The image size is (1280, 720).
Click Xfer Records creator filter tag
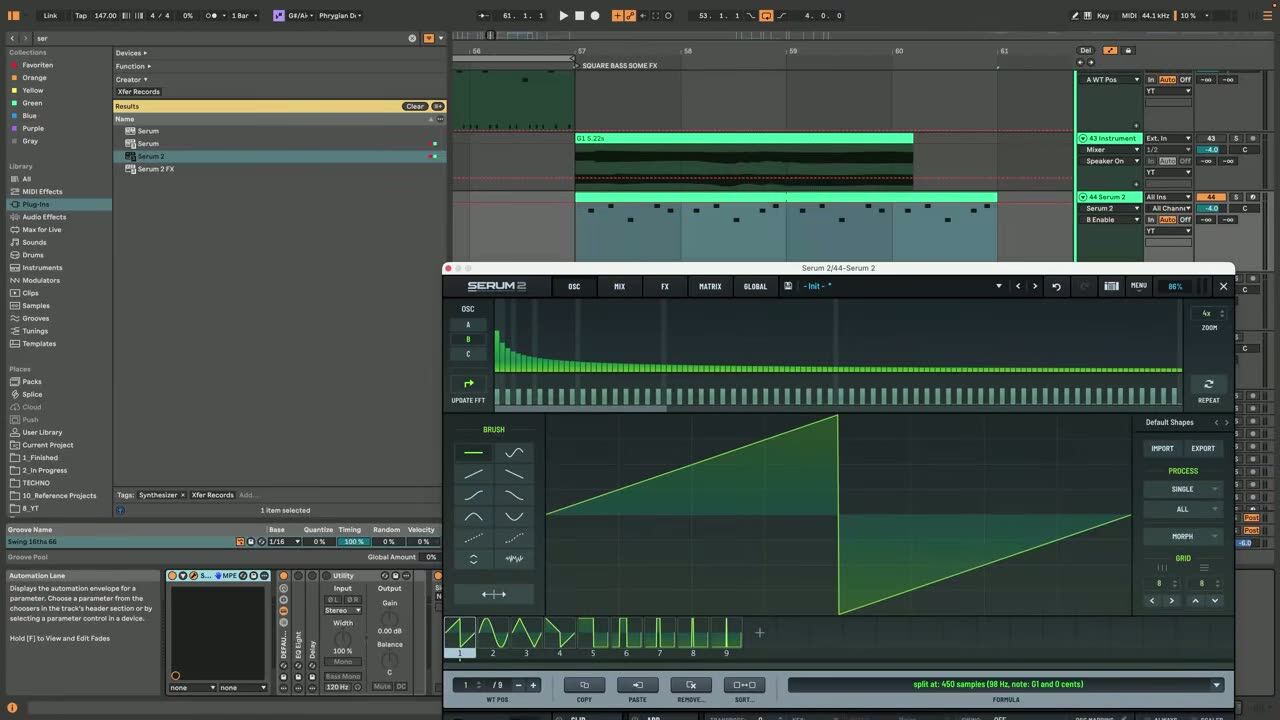point(139,92)
